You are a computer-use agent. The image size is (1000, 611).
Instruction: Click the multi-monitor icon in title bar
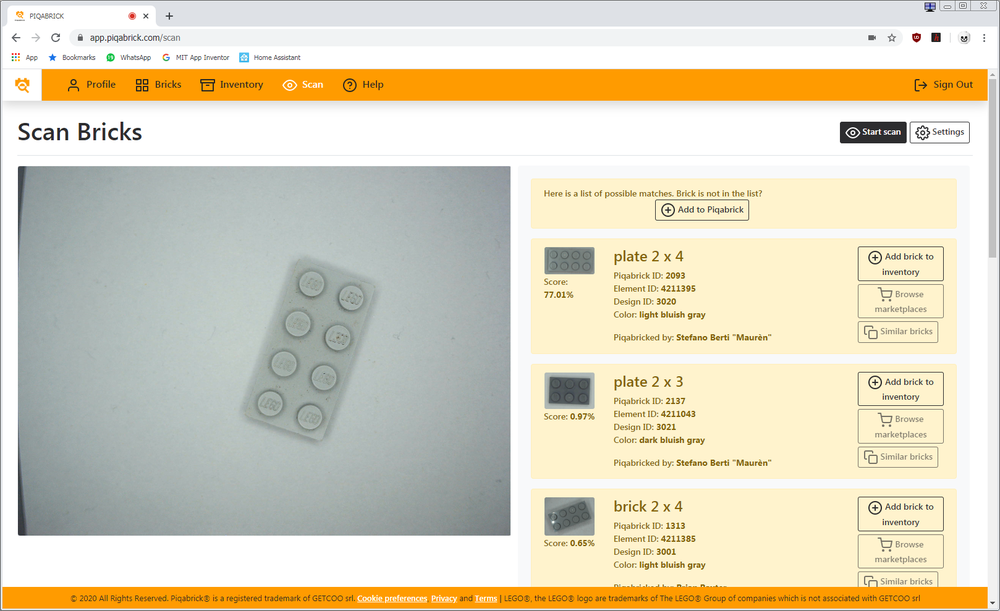[x=930, y=6]
